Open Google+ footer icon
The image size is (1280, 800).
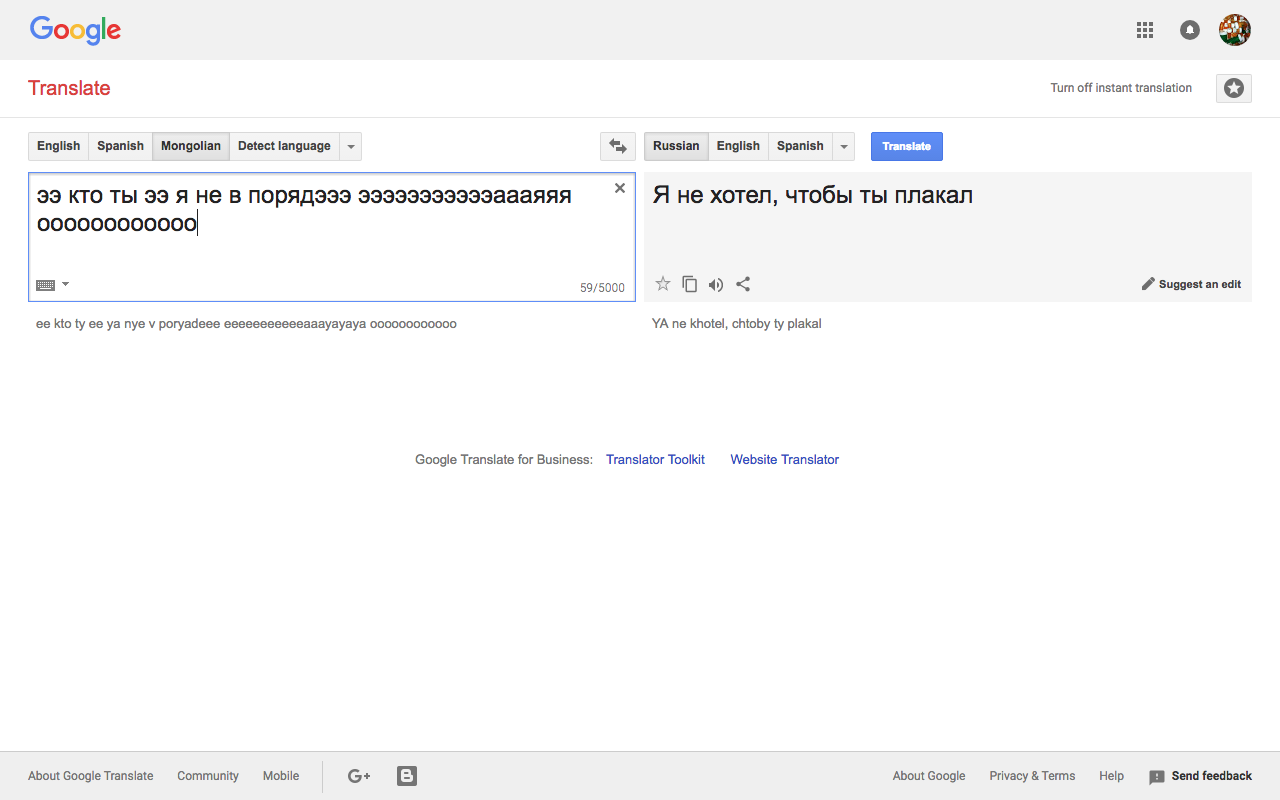(359, 776)
